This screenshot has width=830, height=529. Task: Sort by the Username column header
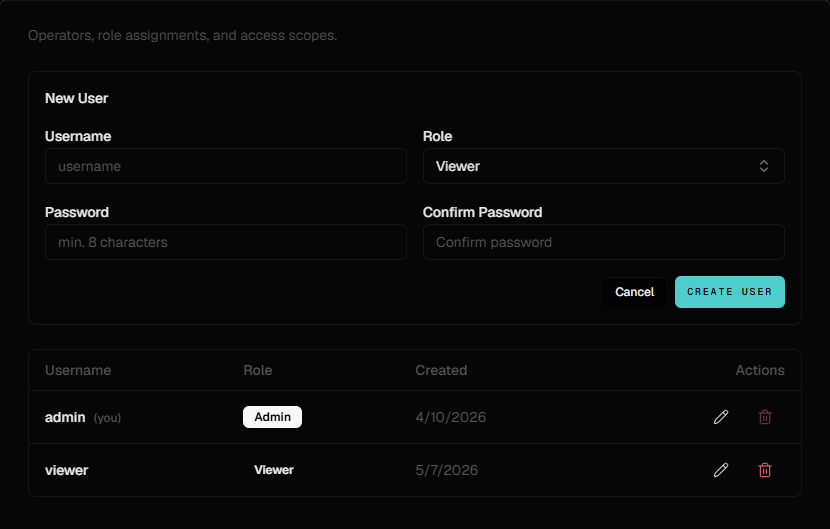point(78,370)
